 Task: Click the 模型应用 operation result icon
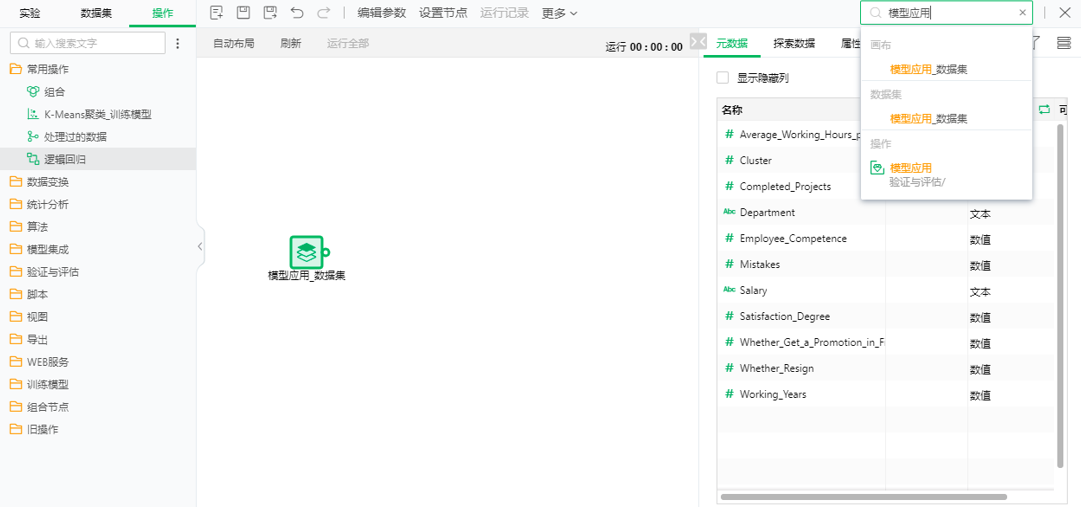877,168
